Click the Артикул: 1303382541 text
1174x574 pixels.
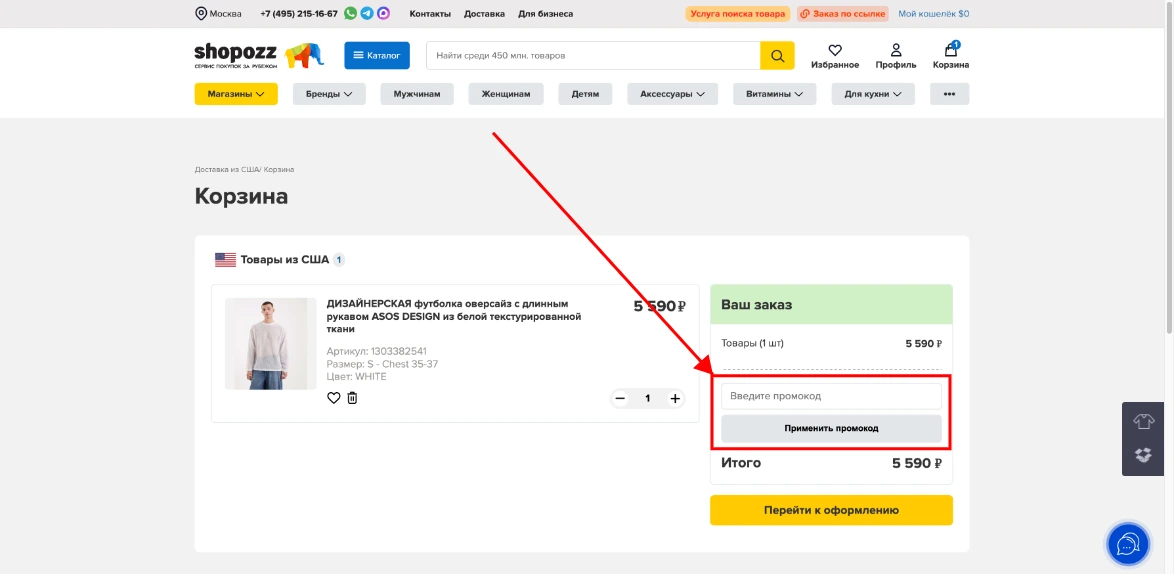[x=377, y=351]
